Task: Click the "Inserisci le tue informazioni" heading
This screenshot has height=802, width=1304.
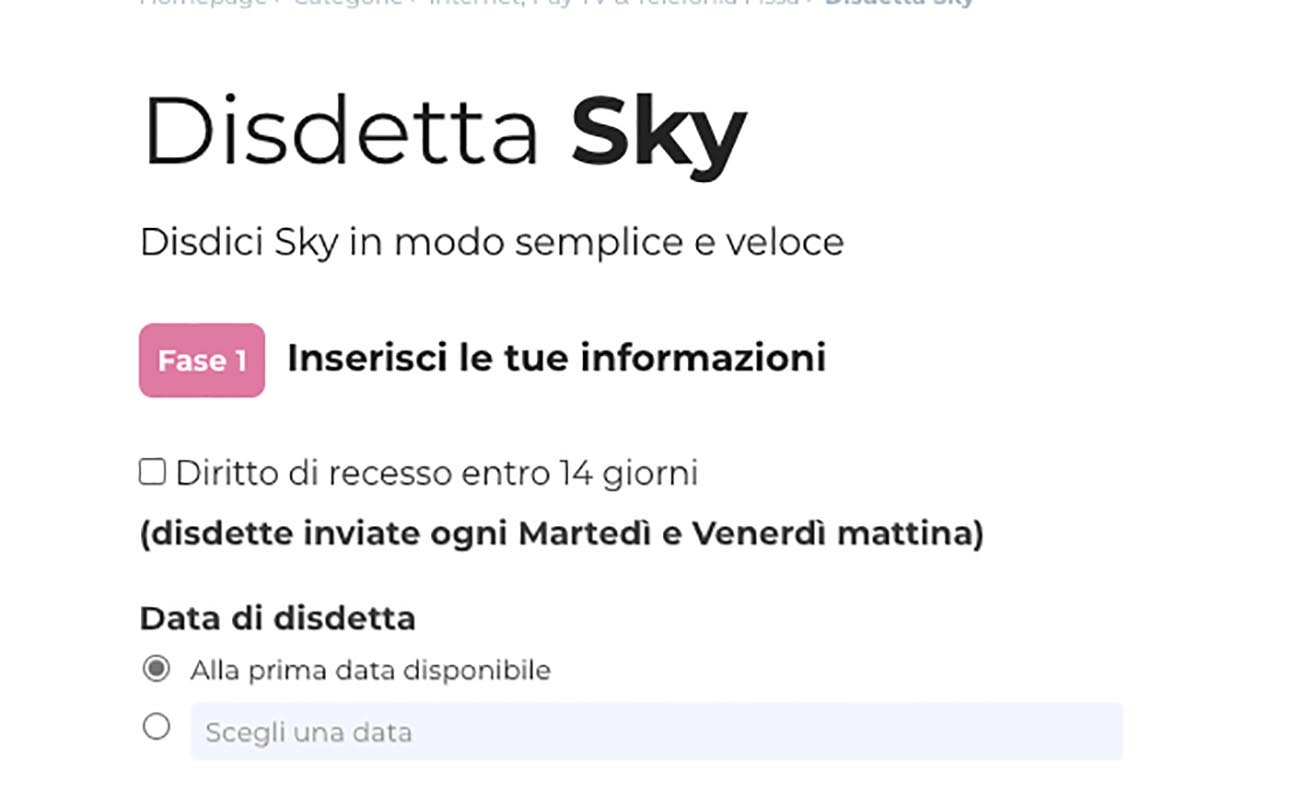Action: pyautogui.click(x=556, y=358)
